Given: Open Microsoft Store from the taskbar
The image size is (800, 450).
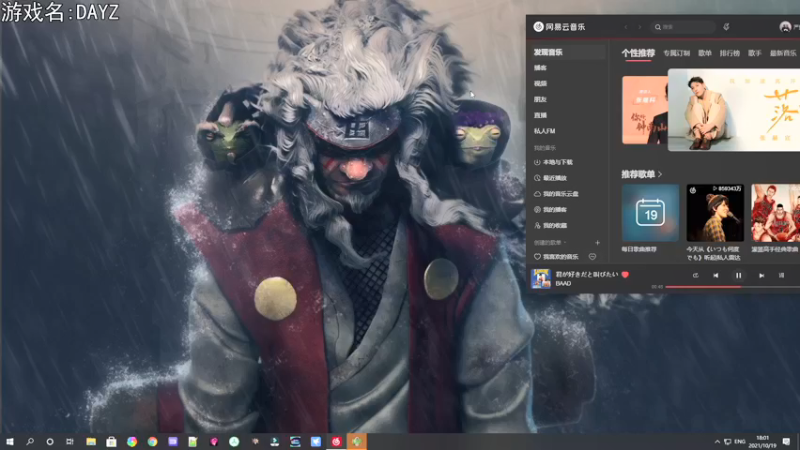Looking at the screenshot, I should tap(111, 442).
